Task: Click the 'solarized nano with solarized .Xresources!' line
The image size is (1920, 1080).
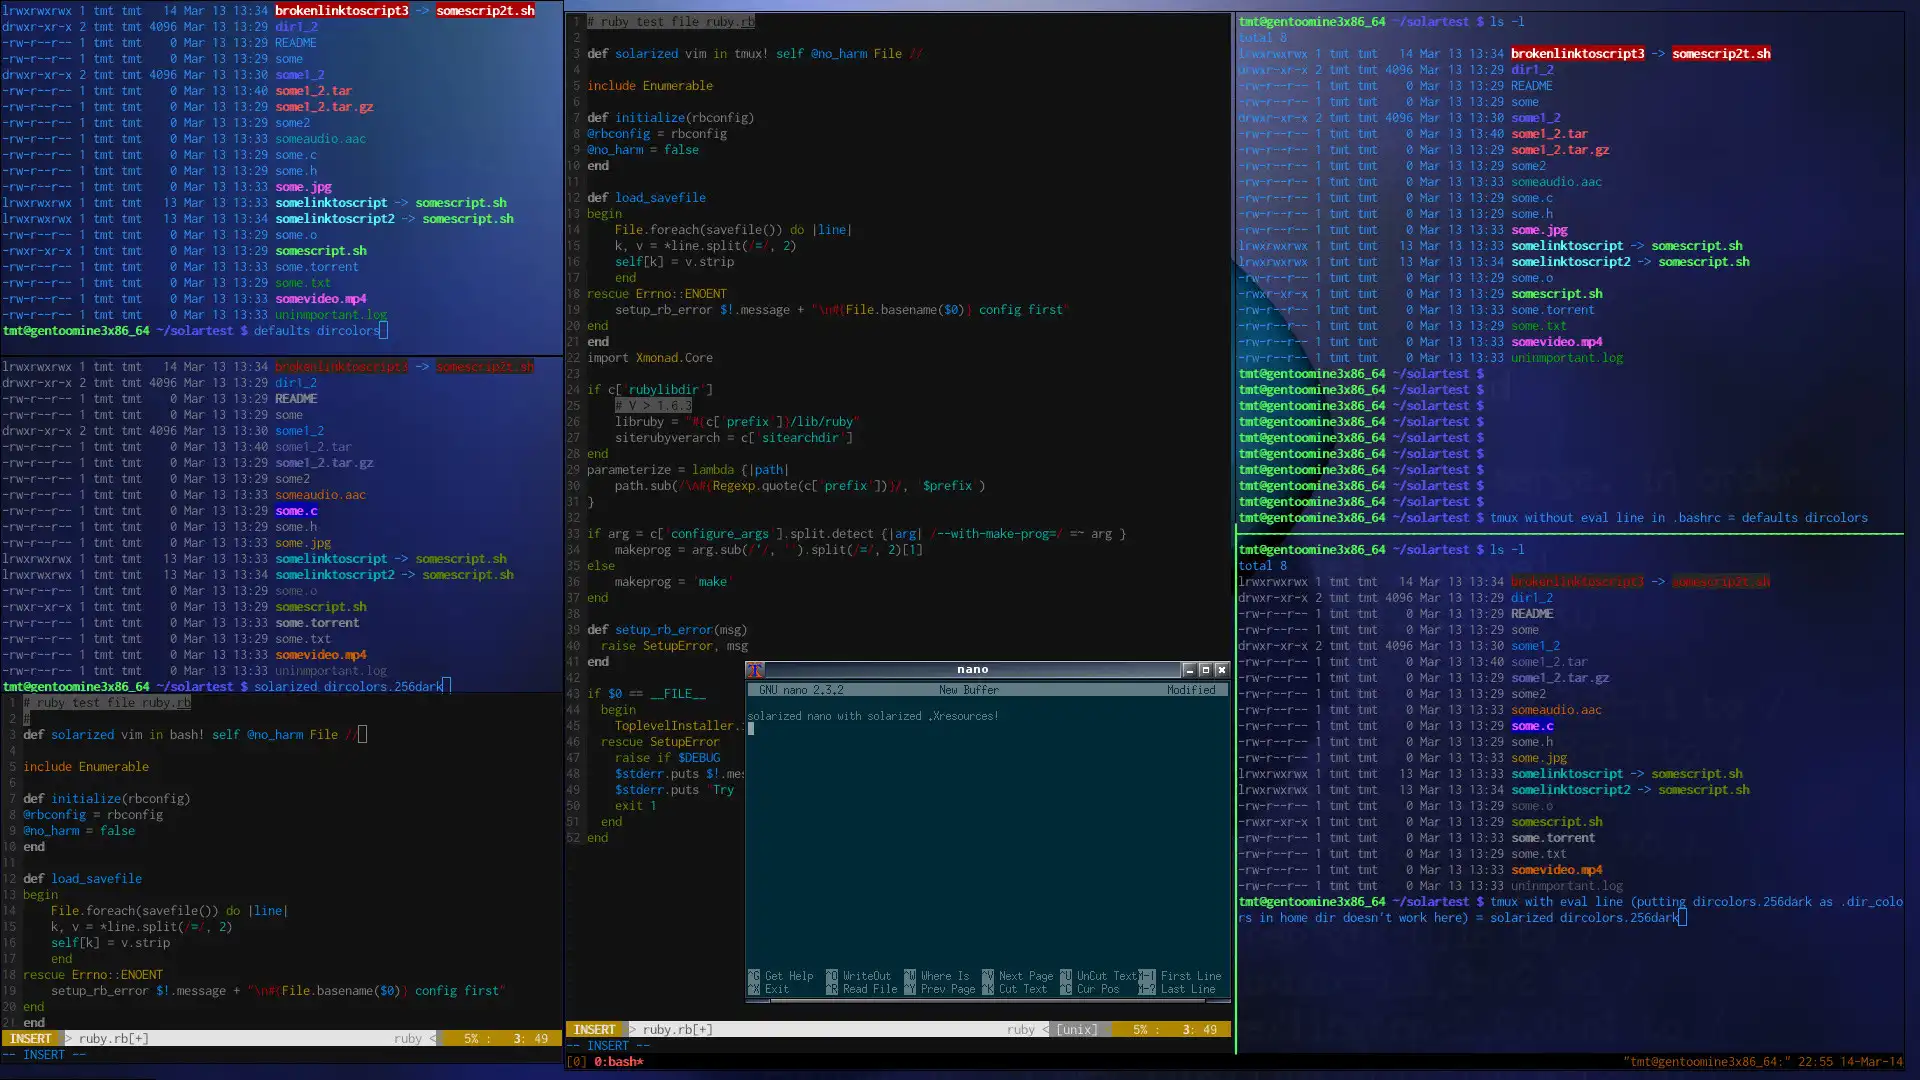Action: click(x=873, y=716)
